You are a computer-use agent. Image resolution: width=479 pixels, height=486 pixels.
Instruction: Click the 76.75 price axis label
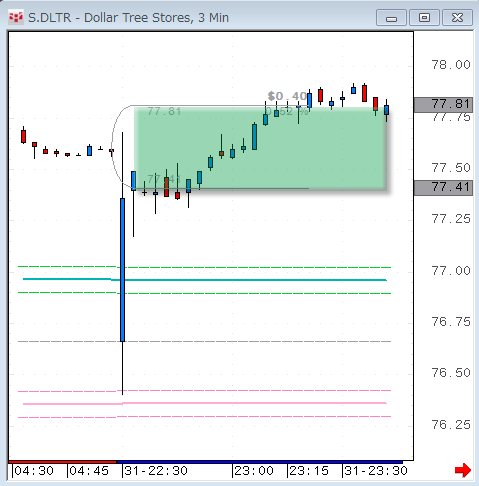[x=451, y=322]
